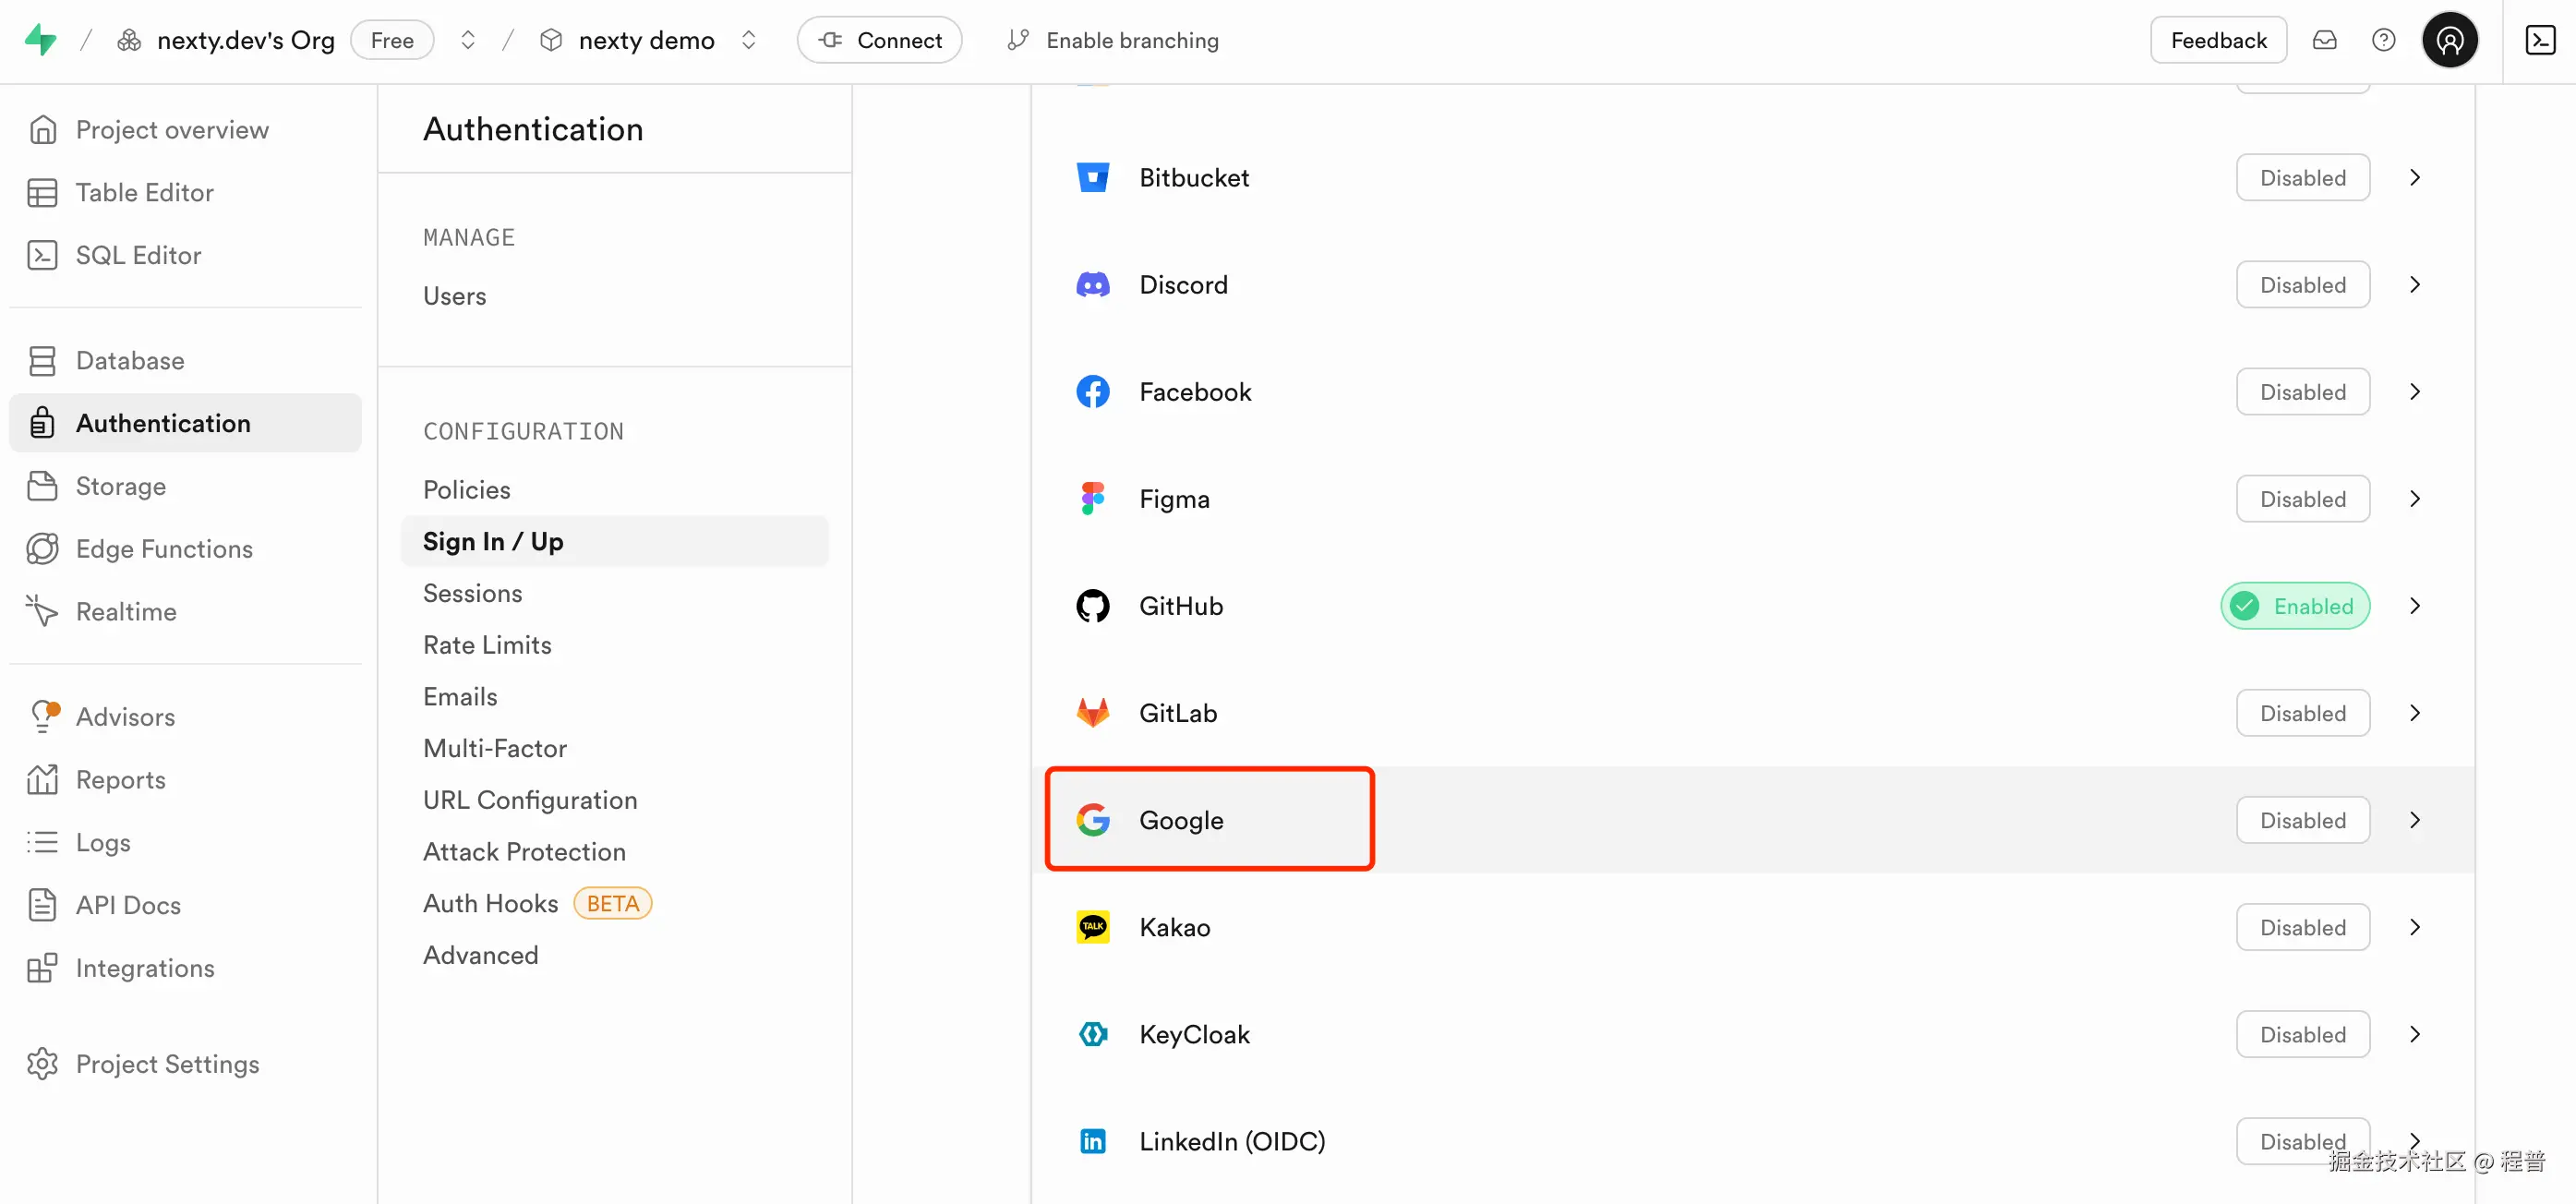Open the SQL Editor

click(139, 255)
